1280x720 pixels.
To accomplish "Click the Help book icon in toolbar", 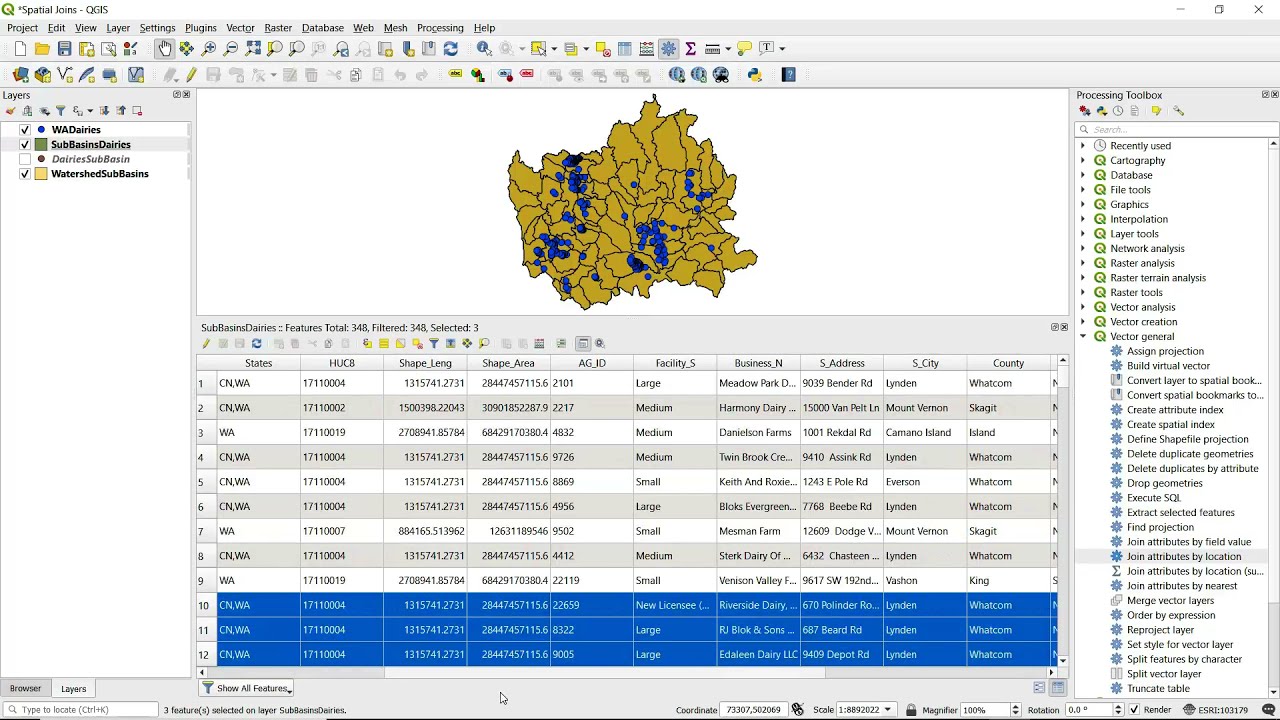I will click(789, 74).
